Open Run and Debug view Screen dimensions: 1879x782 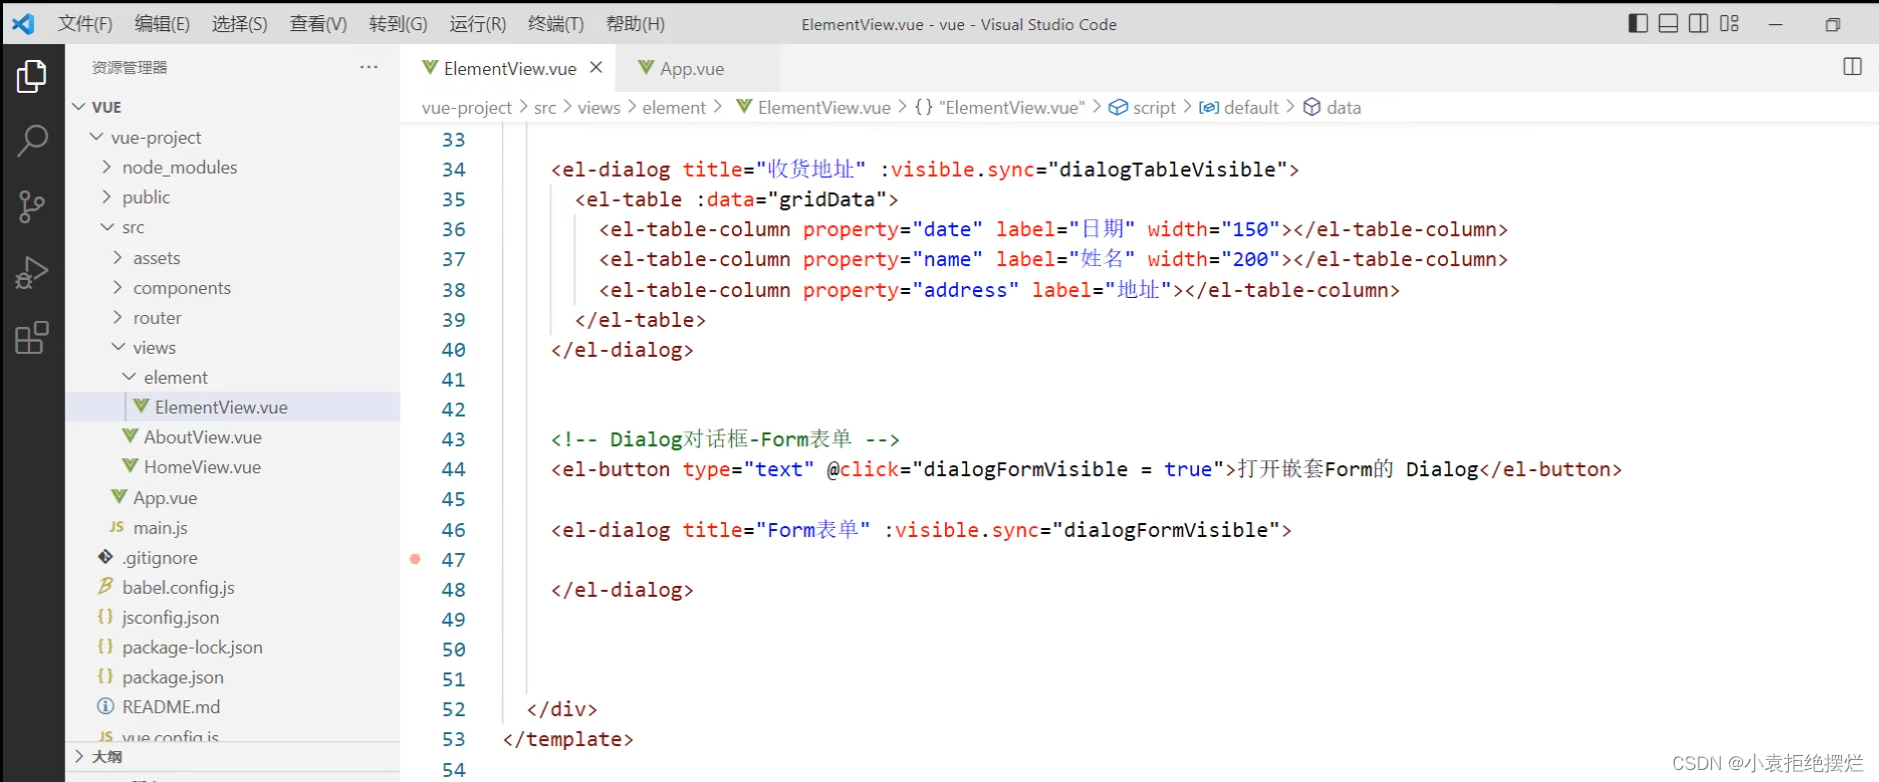pos(32,272)
